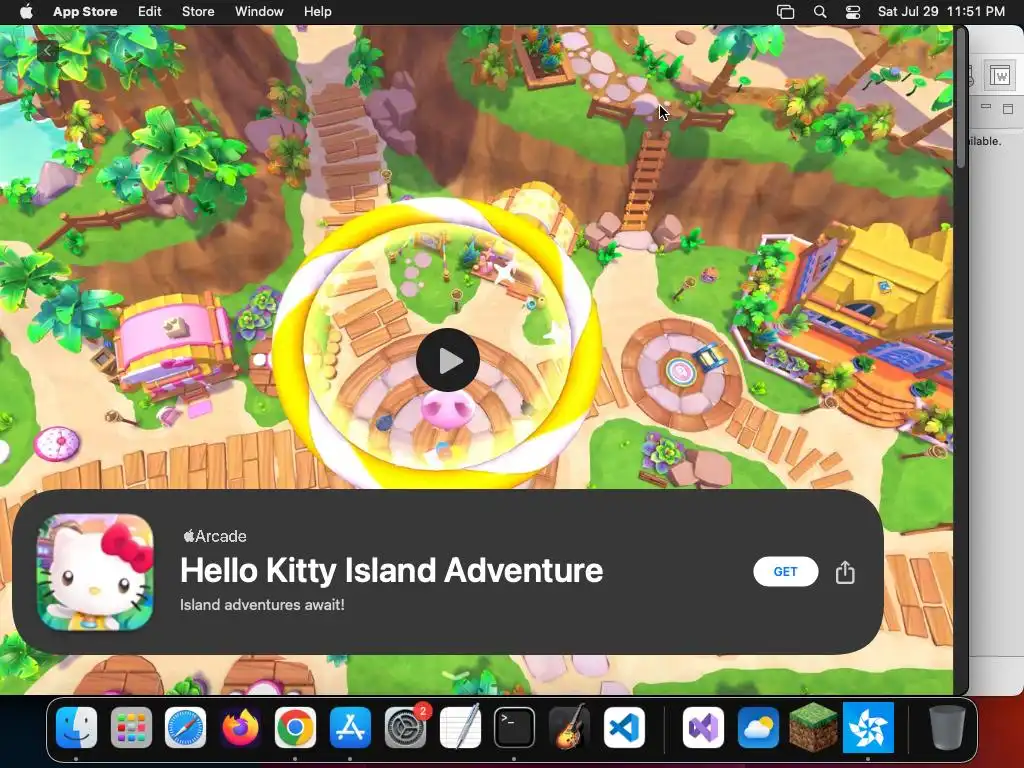Open the pinwheel app in the Dock
Viewport: 1024px width, 768px height.
point(868,728)
